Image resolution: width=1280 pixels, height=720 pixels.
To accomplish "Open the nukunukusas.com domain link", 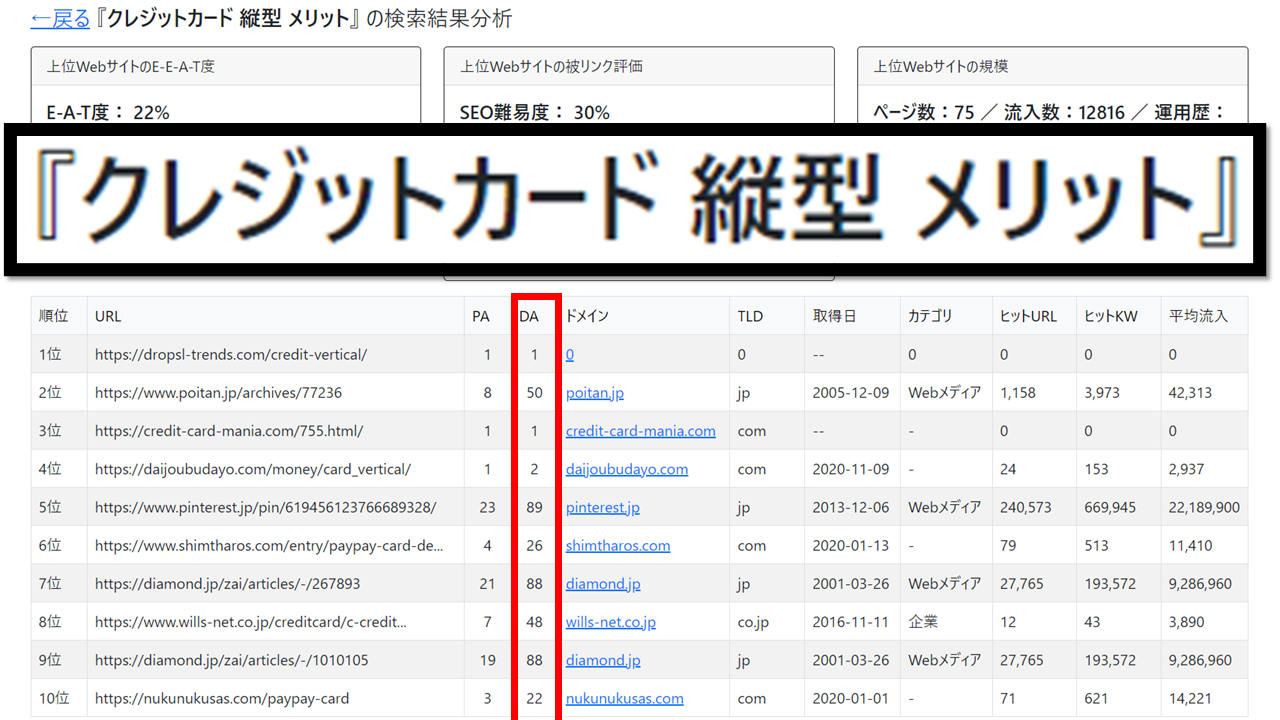I will pyautogui.click(x=622, y=698).
